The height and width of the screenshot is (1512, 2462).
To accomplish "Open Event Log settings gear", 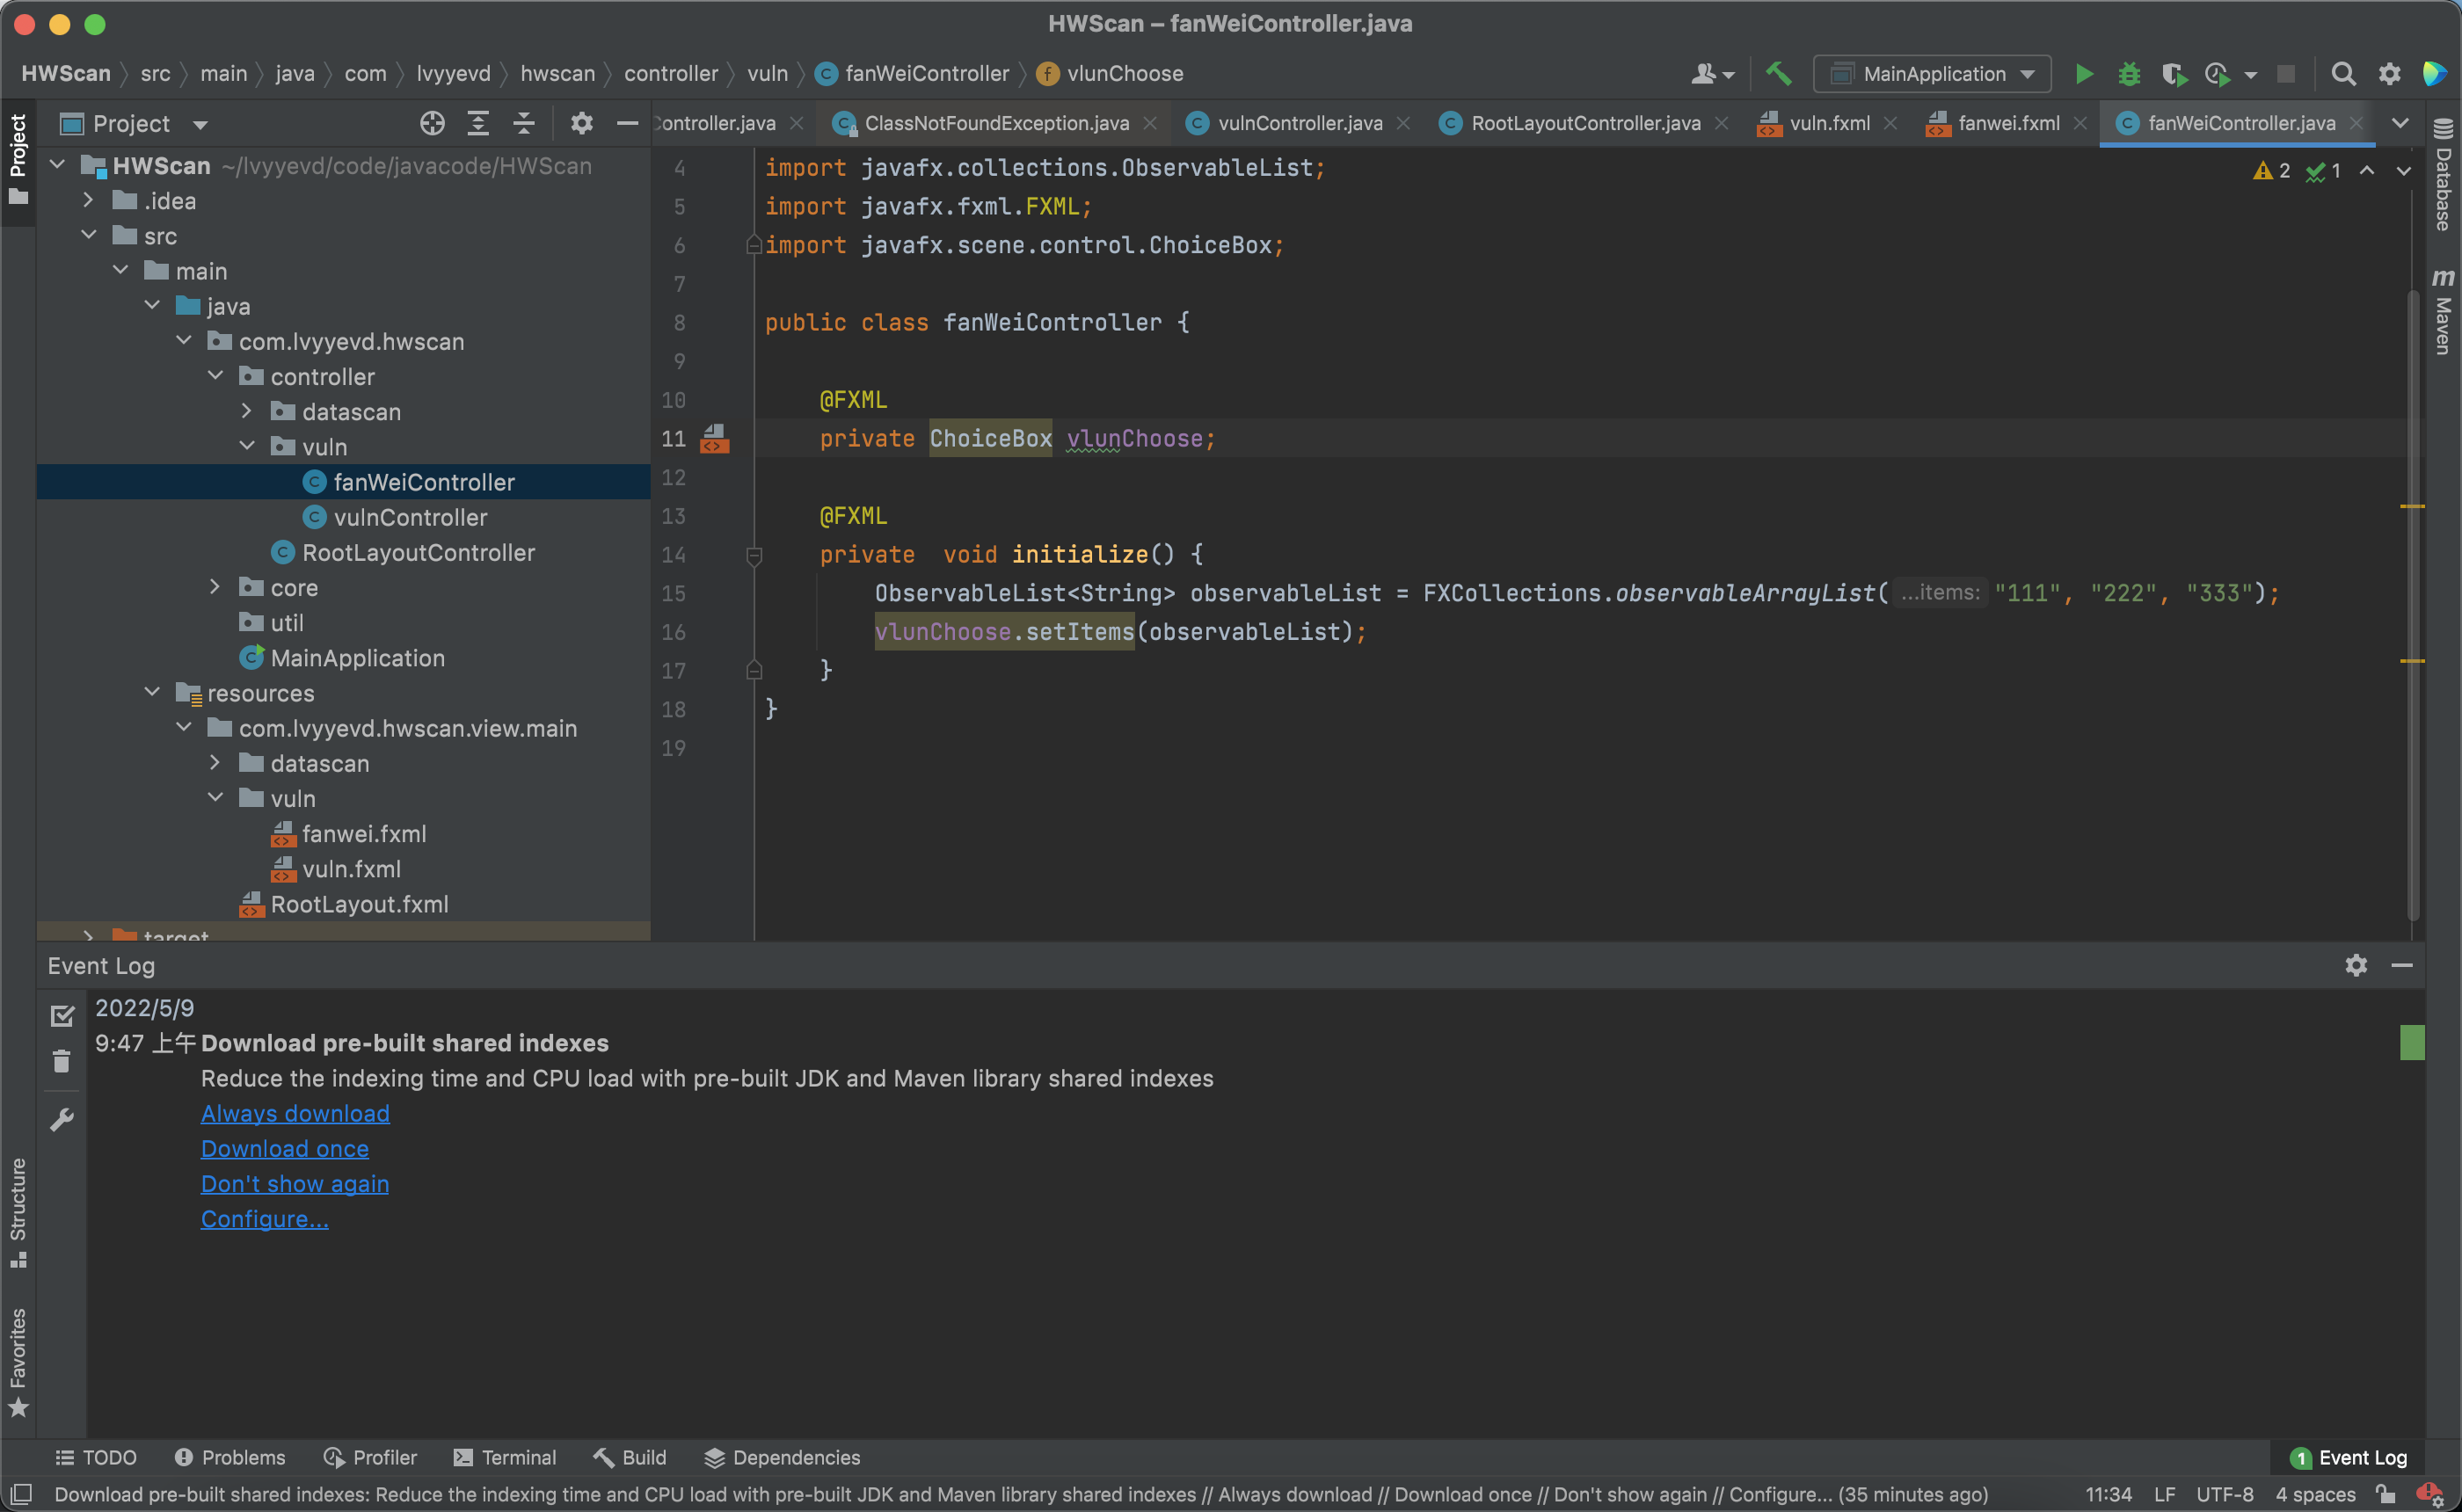I will point(2356,965).
